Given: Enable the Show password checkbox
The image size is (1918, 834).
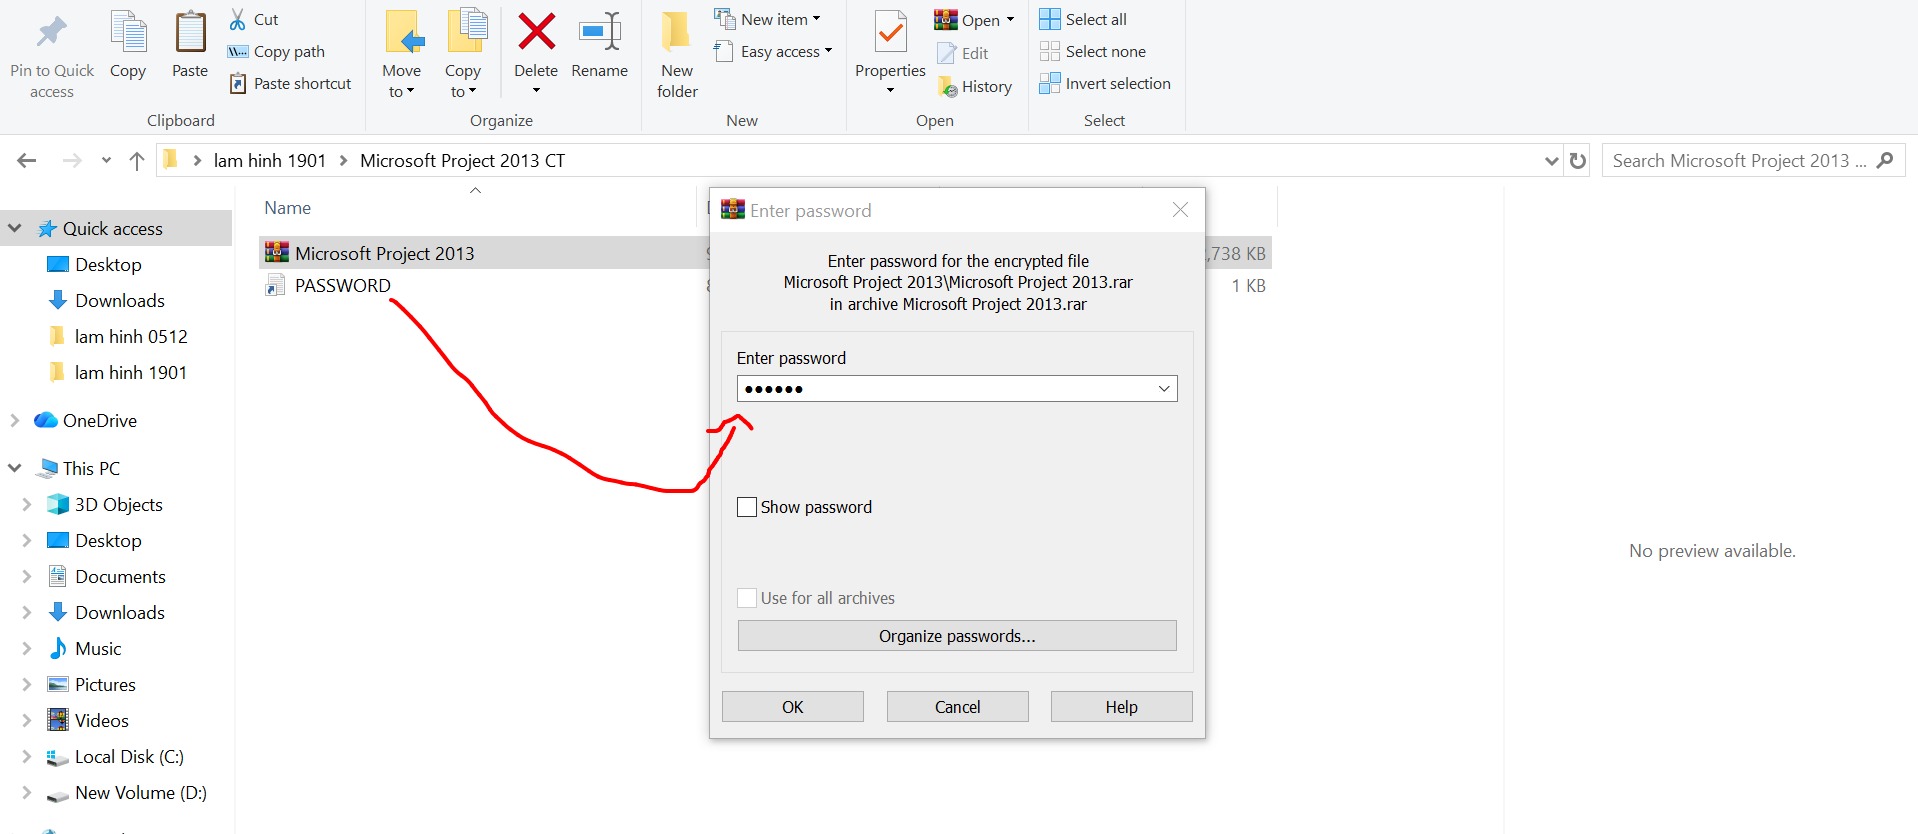Looking at the screenshot, I should (x=747, y=507).
